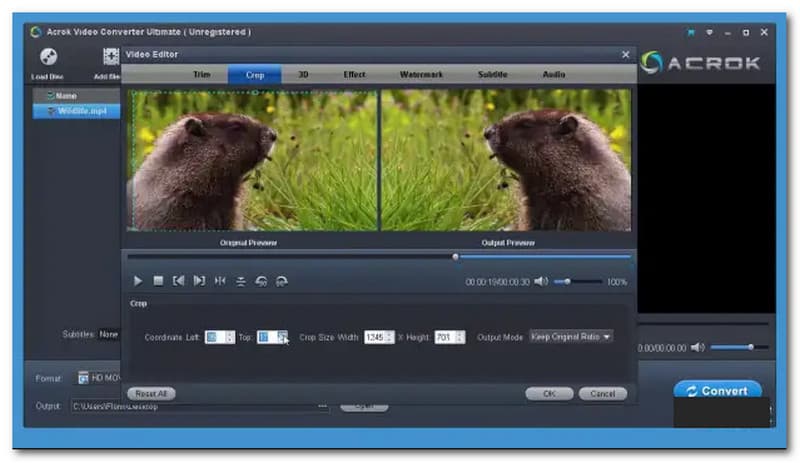The height and width of the screenshot is (463, 800).
Task: Open the Output Mode dropdown
Action: pyautogui.click(x=571, y=337)
